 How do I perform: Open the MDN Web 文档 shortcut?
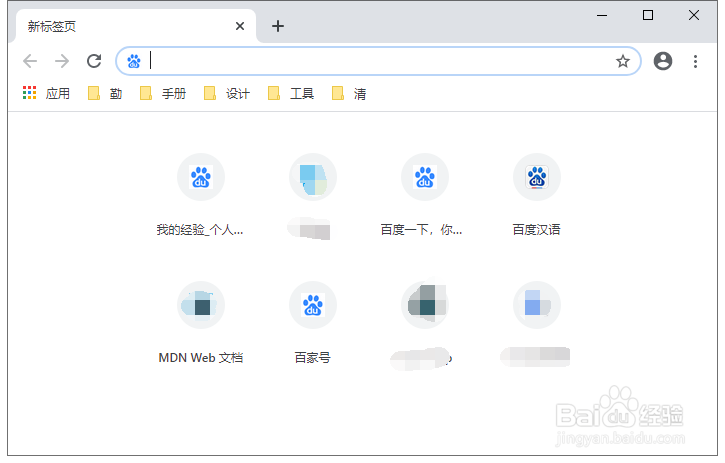(201, 323)
